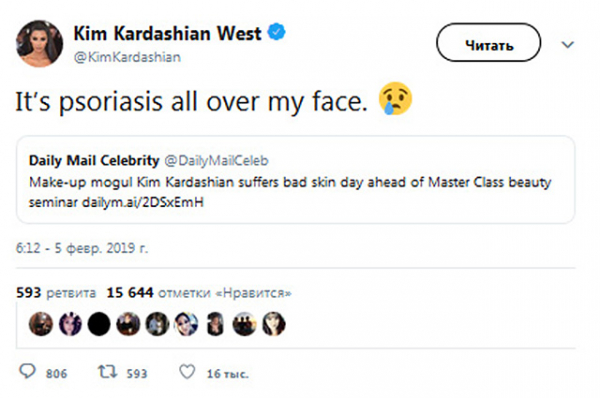Click the reply speech bubble icon
This screenshot has height=398, width=600.
pyautogui.click(x=28, y=371)
